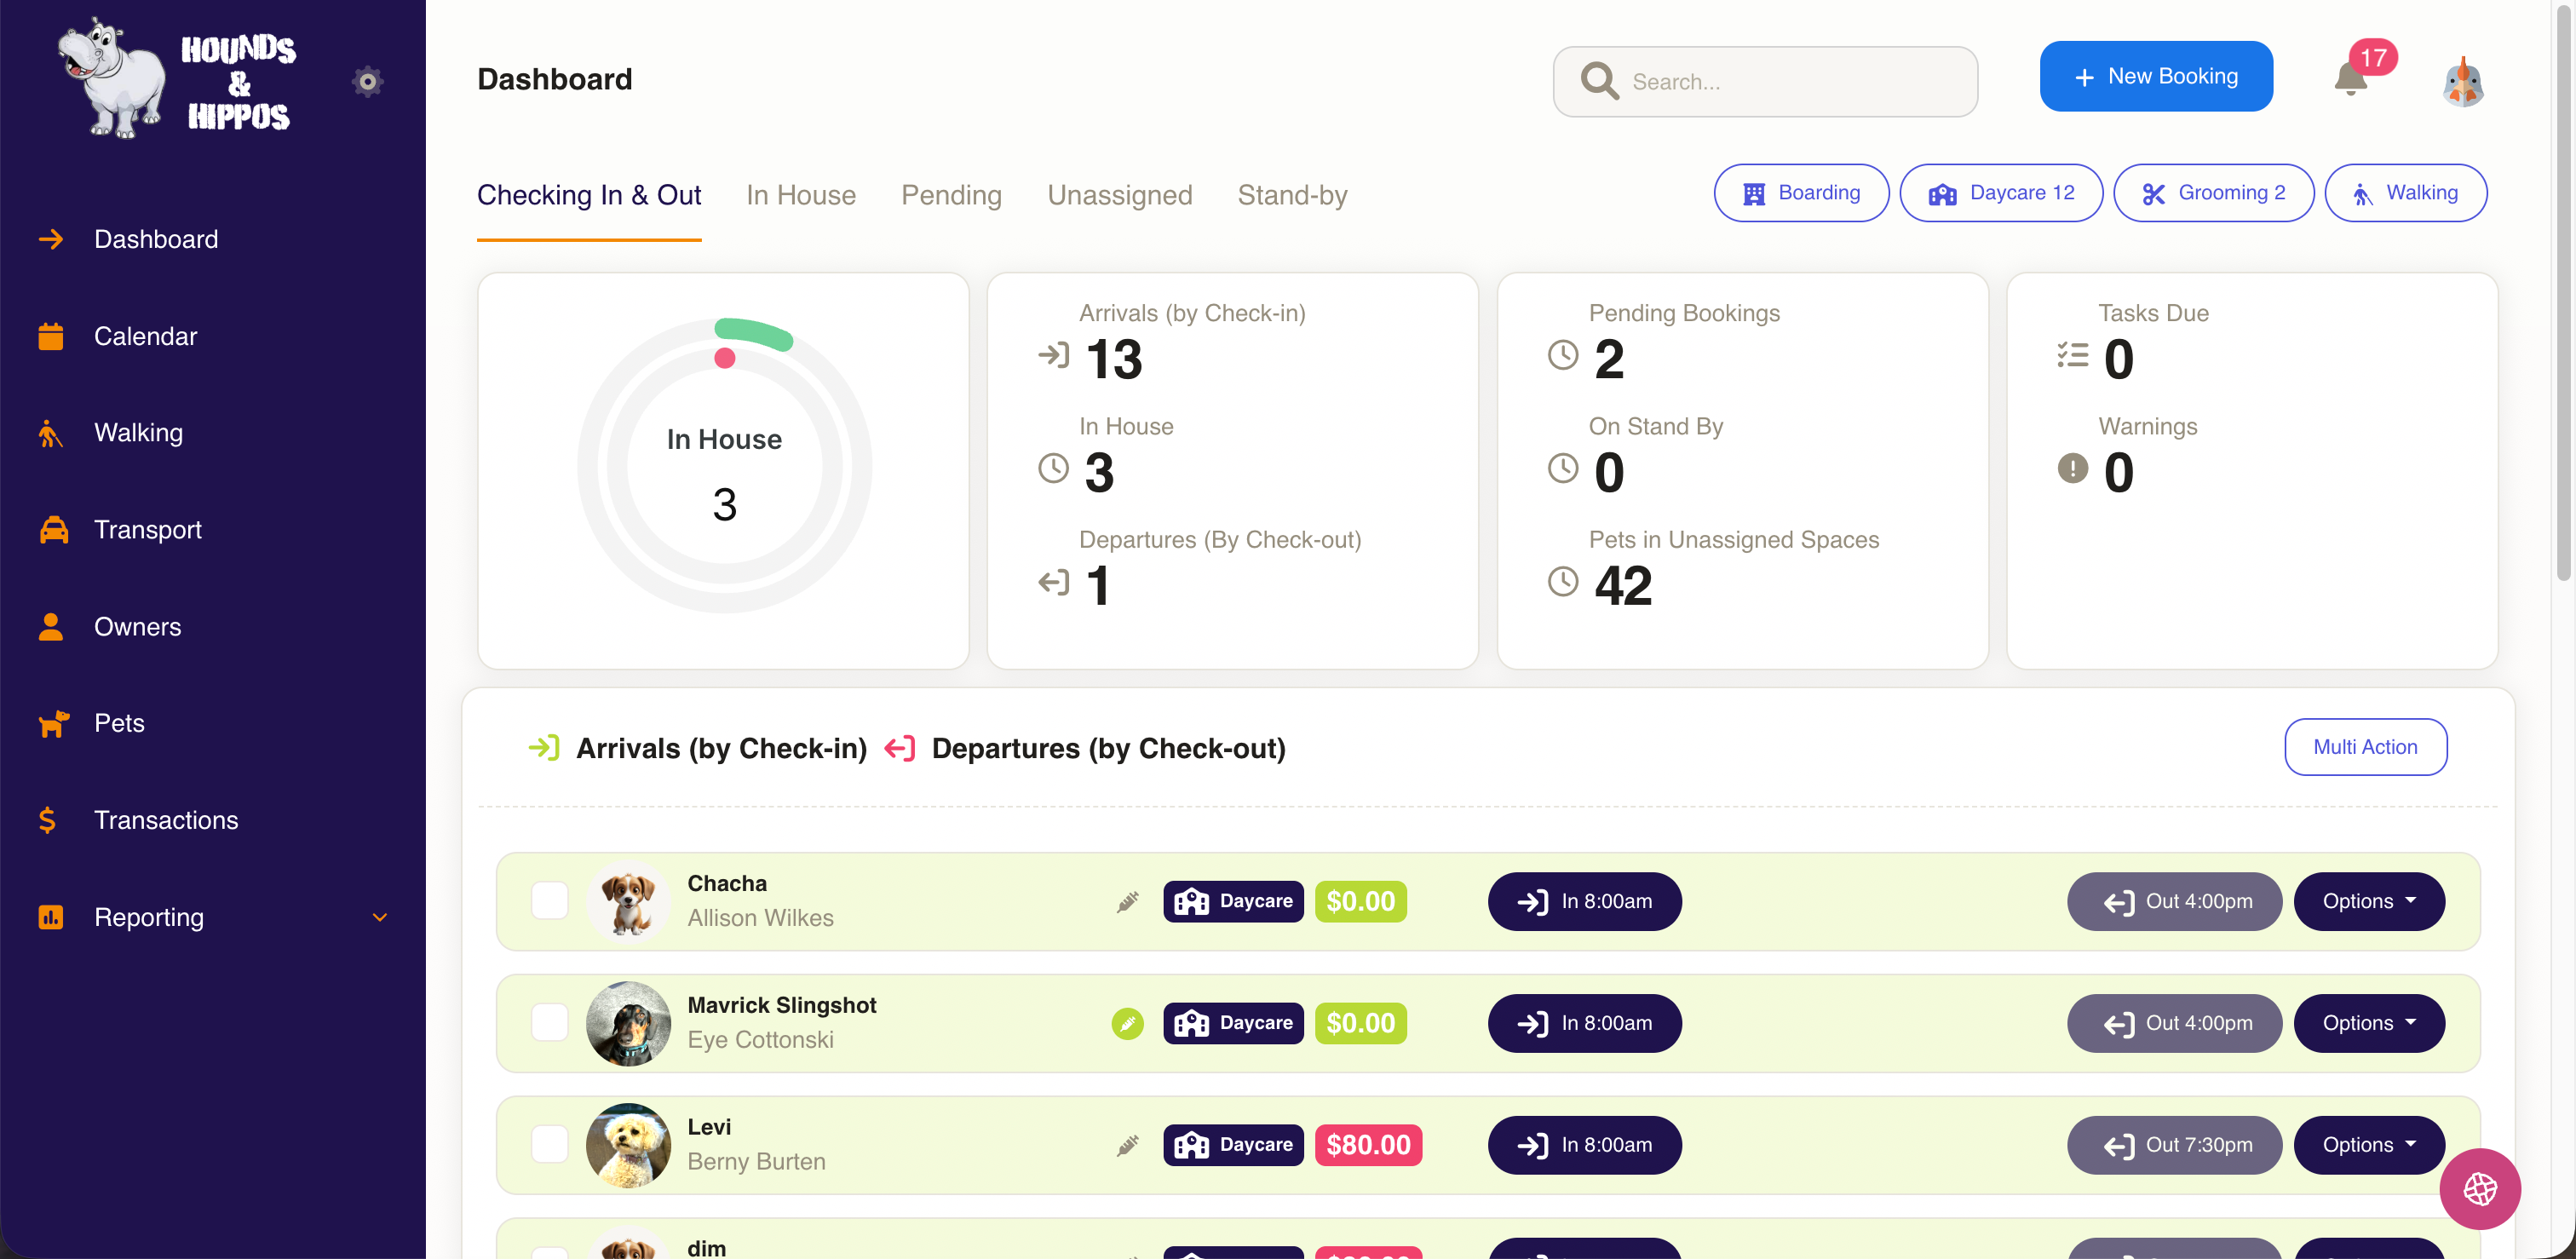The width and height of the screenshot is (2576, 1259).
Task: Tick the checkbox for Chacha
Action: [549, 901]
